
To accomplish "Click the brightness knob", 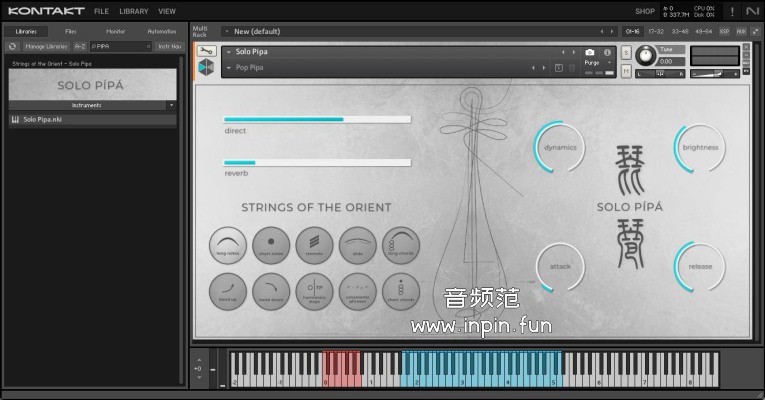I will (x=700, y=147).
